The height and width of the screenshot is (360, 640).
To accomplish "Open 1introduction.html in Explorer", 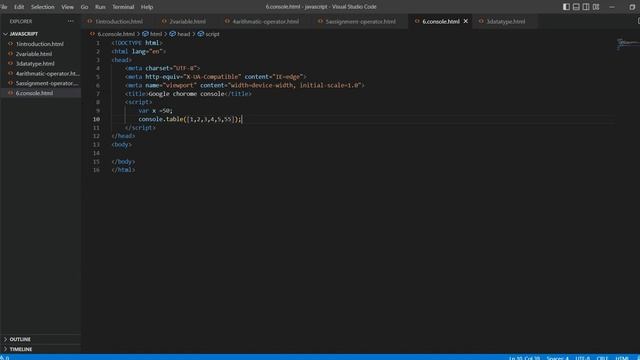I will point(40,44).
